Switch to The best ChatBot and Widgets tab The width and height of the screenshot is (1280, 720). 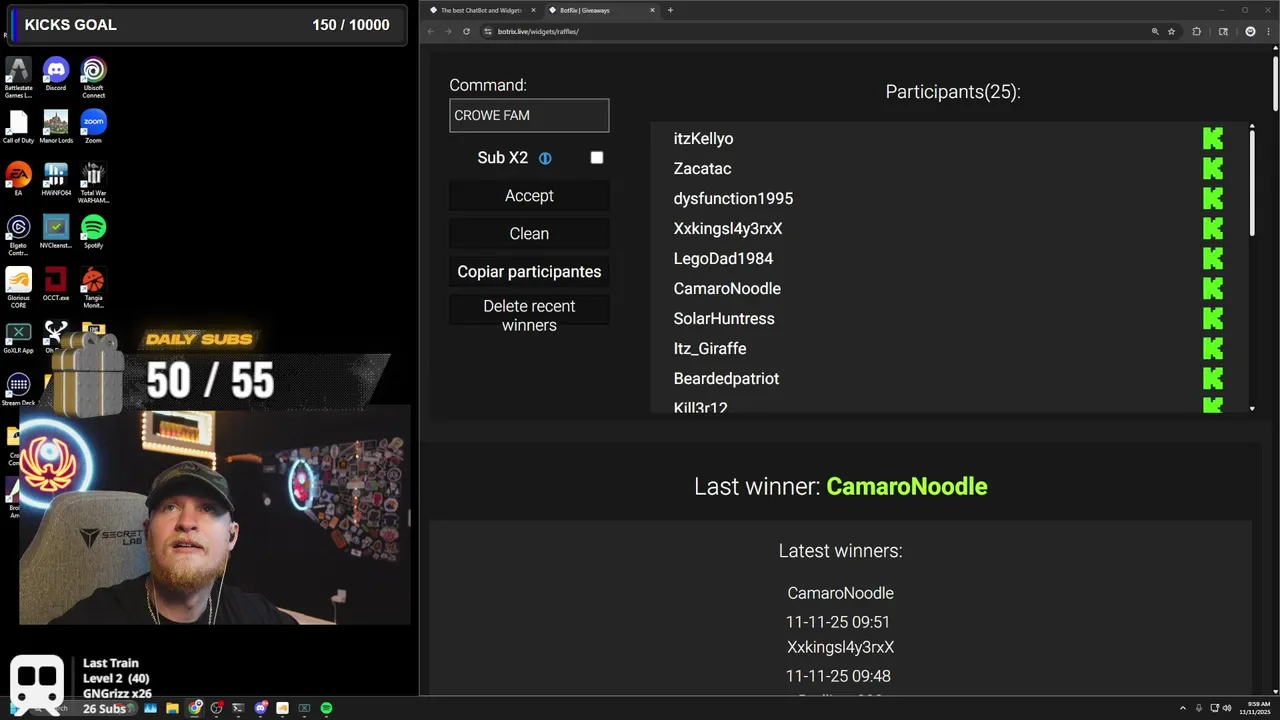(x=481, y=10)
